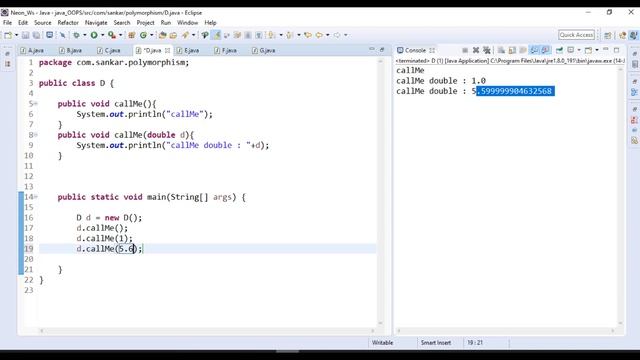The image size is (640, 360).
Task: Switch to the G.java editor tab
Action: coord(264,50)
